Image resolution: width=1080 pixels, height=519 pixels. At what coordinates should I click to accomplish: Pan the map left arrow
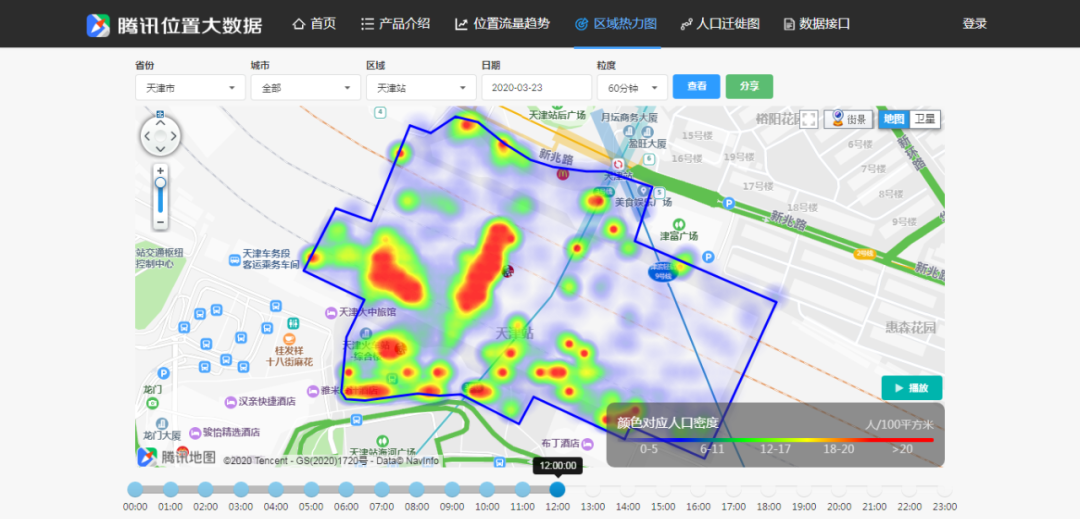click(x=147, y=136)
